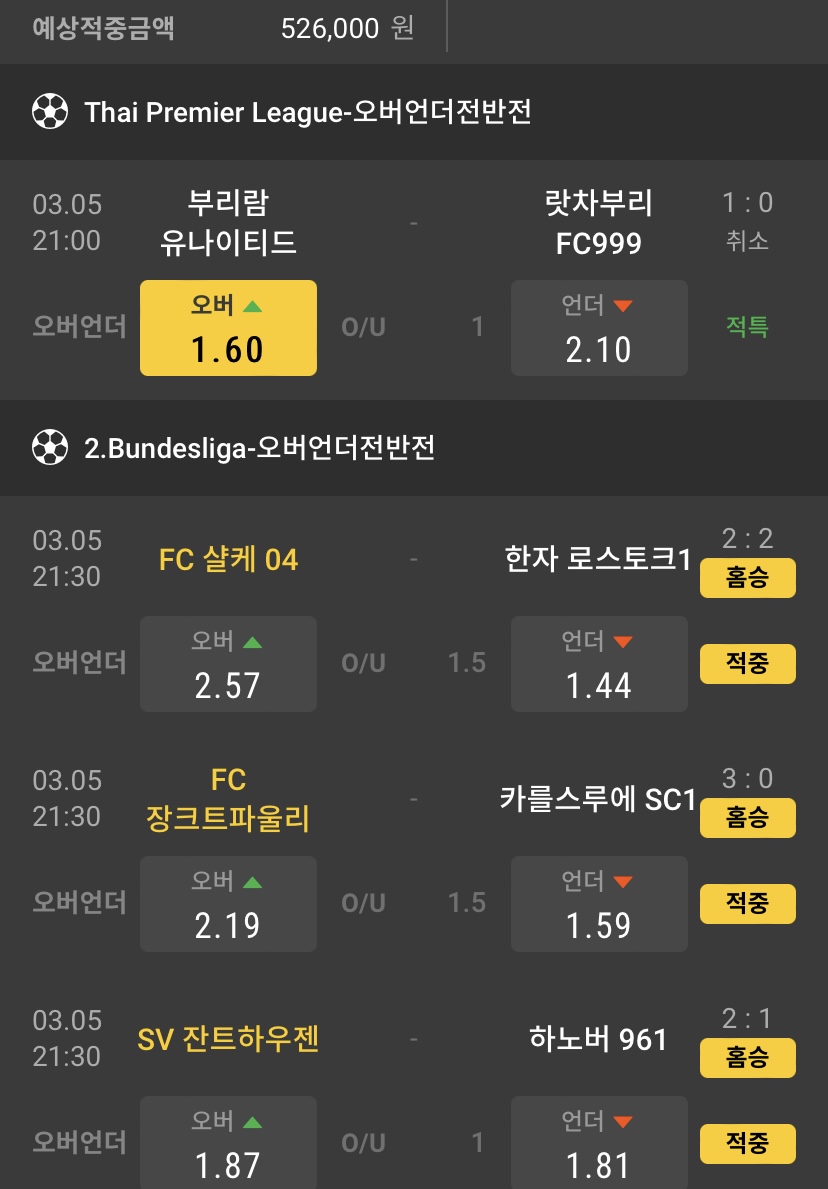The image size is (828, 1189).
Task: Select 언더 2.10 for 랏차부리 FC999 match
Action: [599, 328]
